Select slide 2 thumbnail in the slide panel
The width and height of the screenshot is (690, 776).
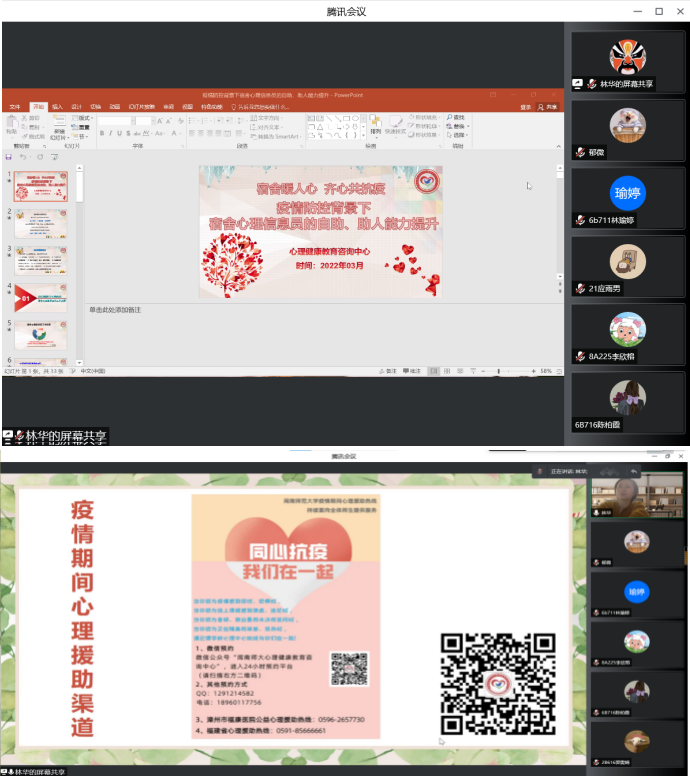pos(40,223)
